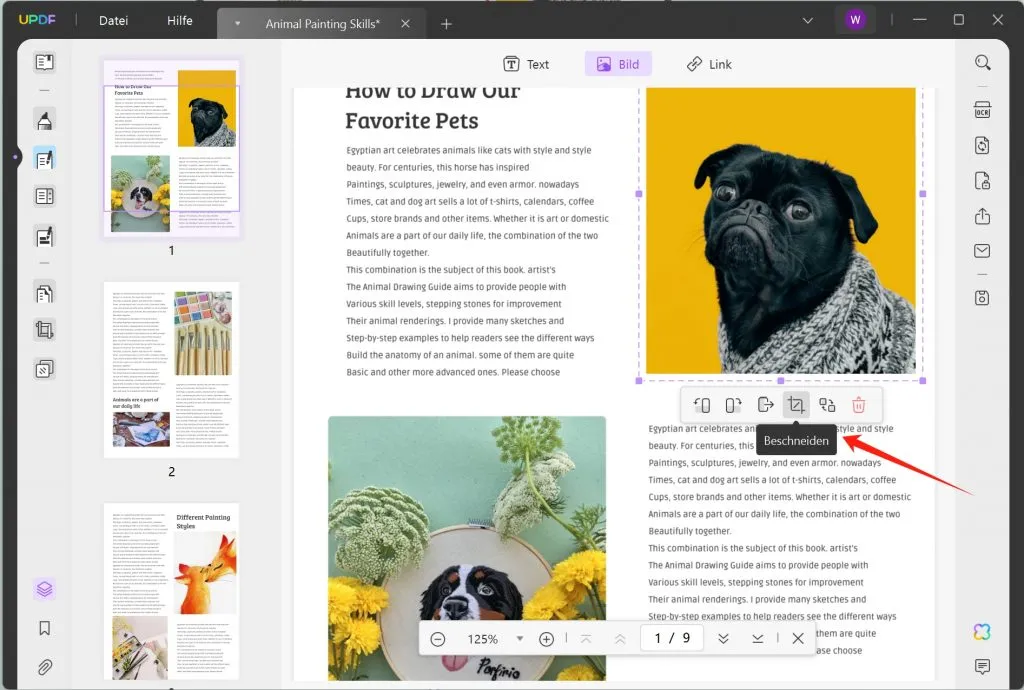The image size is (1024, 690).
Task: Go to the last page
Action: 758,639
